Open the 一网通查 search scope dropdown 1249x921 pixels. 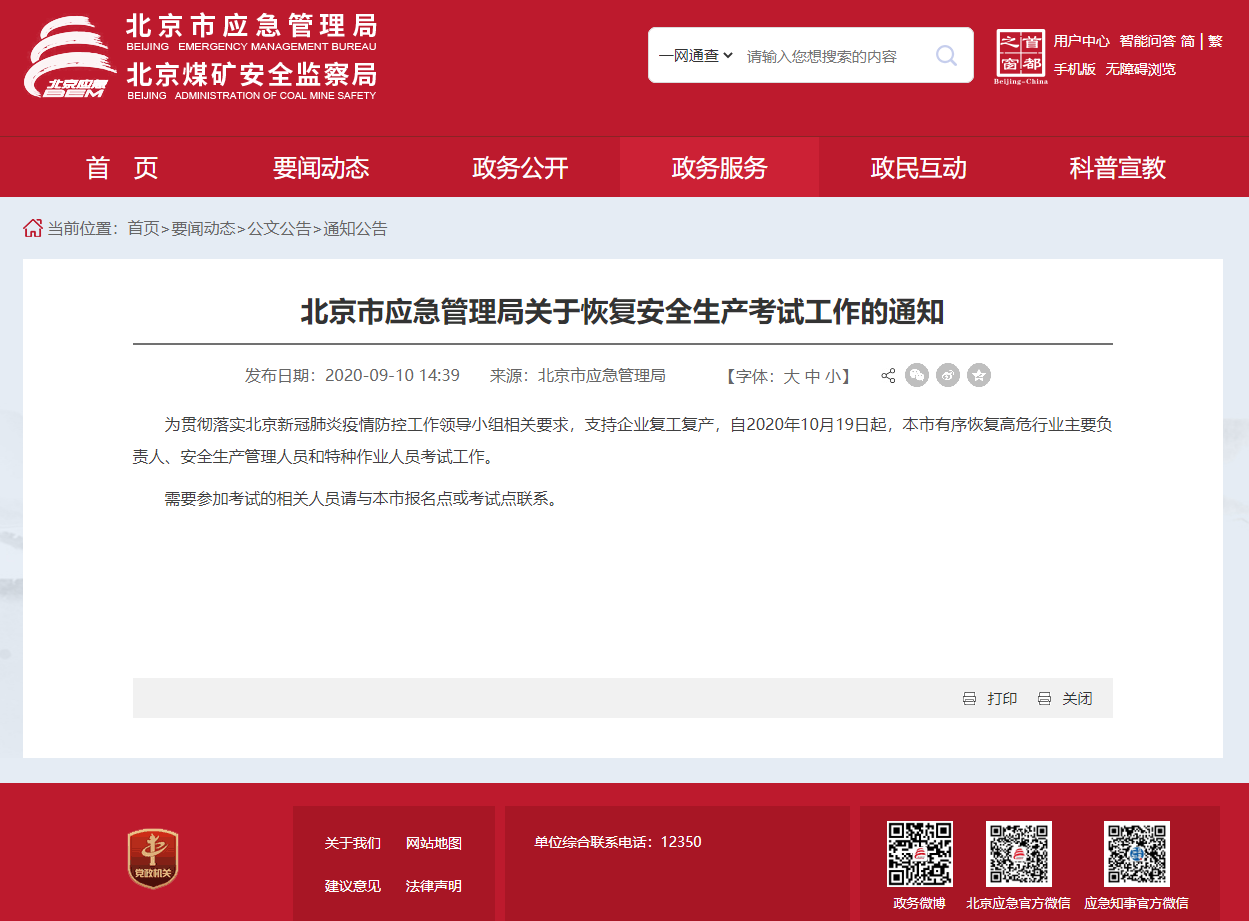coord(696,56)
